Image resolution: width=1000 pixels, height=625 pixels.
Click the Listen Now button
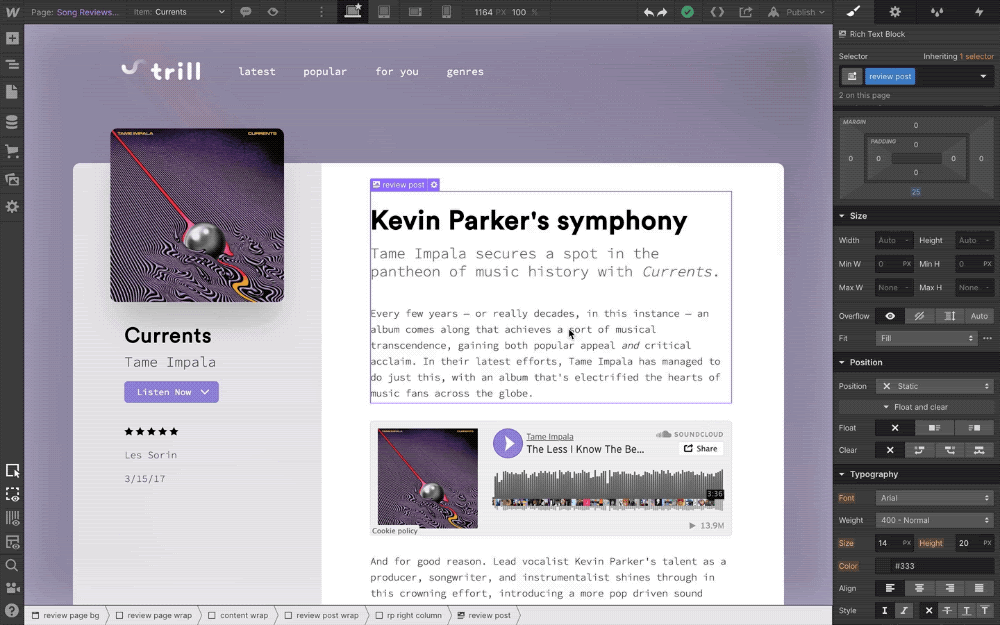tap(171, 392)
